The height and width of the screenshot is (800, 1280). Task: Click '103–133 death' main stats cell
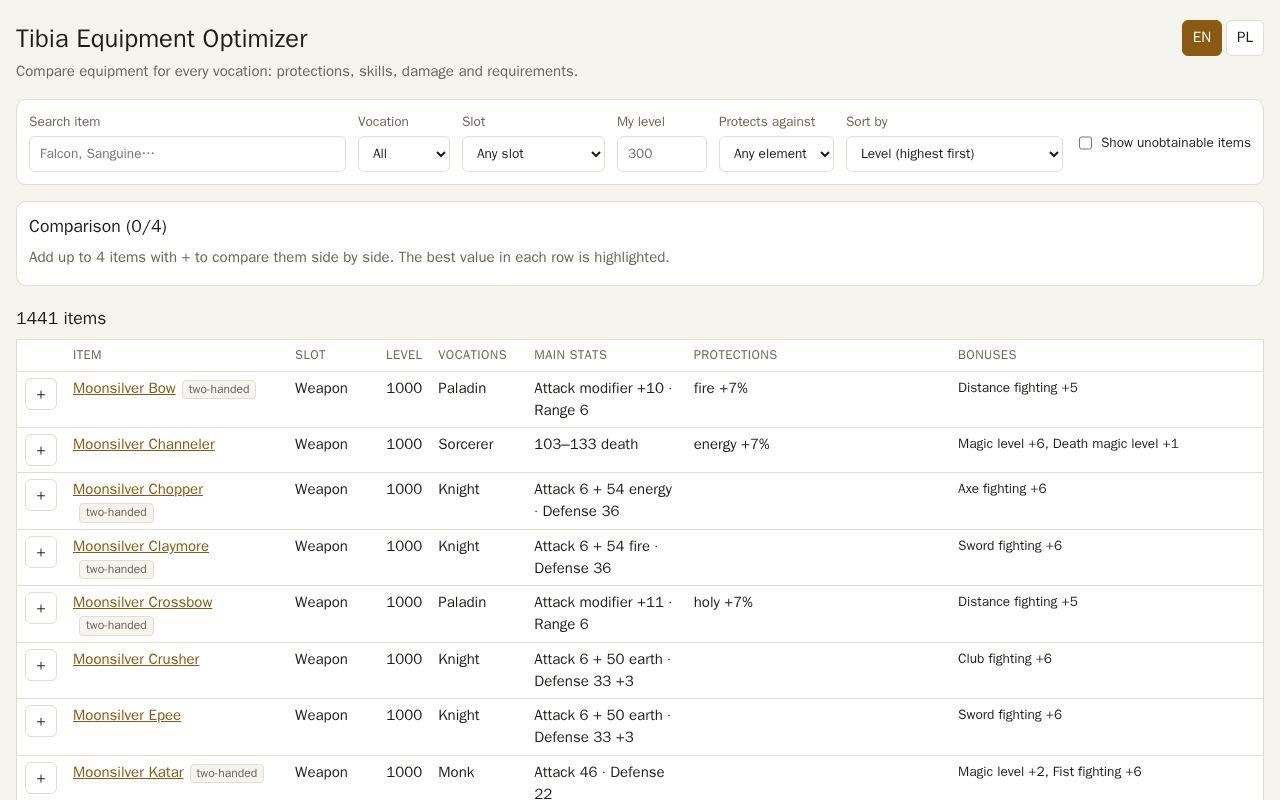tap(586, 444)
